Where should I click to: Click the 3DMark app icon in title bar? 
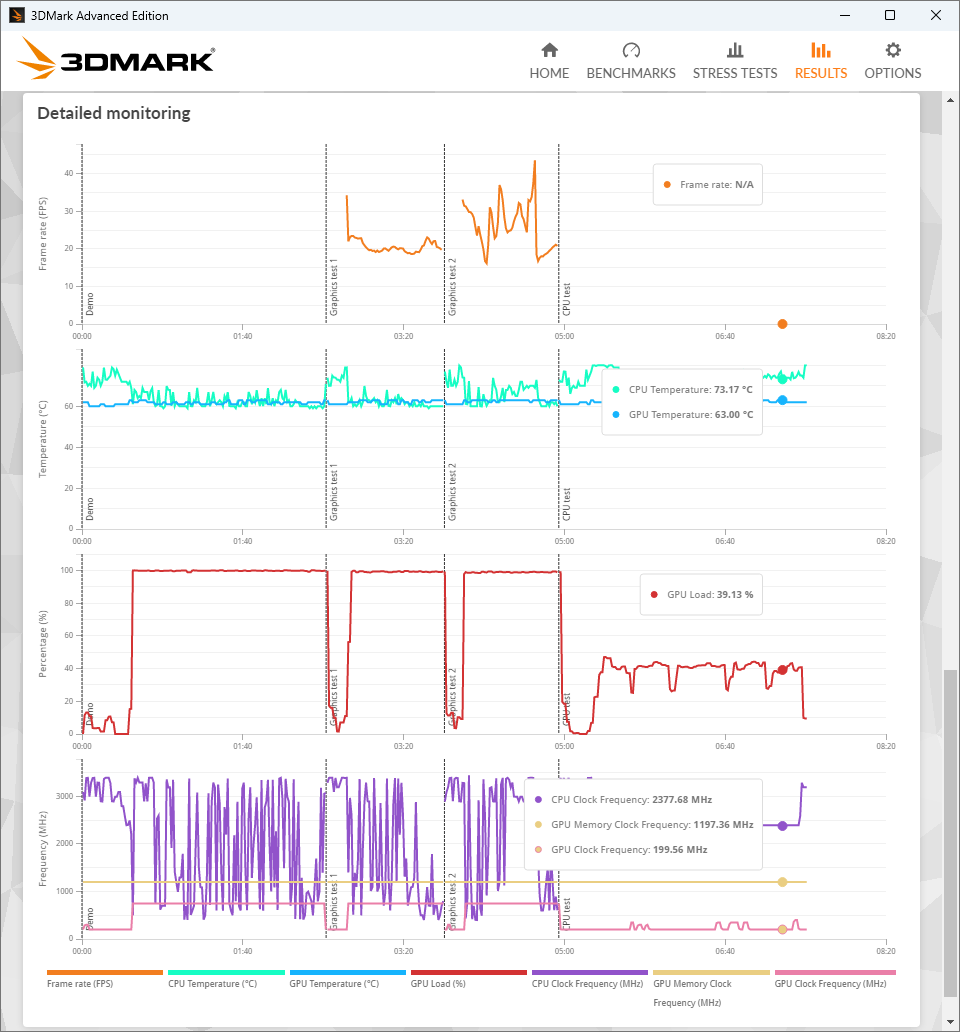click(17, 15)
